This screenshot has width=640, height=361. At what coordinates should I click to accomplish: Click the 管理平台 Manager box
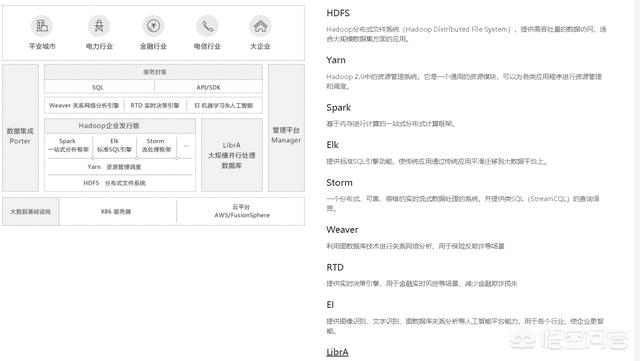coord(286,128)
